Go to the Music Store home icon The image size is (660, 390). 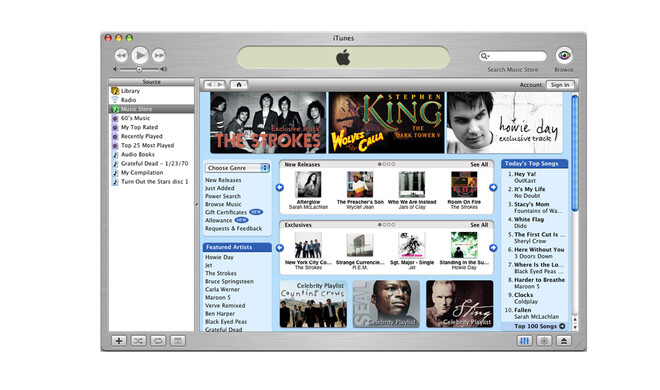tap(239, 85)
